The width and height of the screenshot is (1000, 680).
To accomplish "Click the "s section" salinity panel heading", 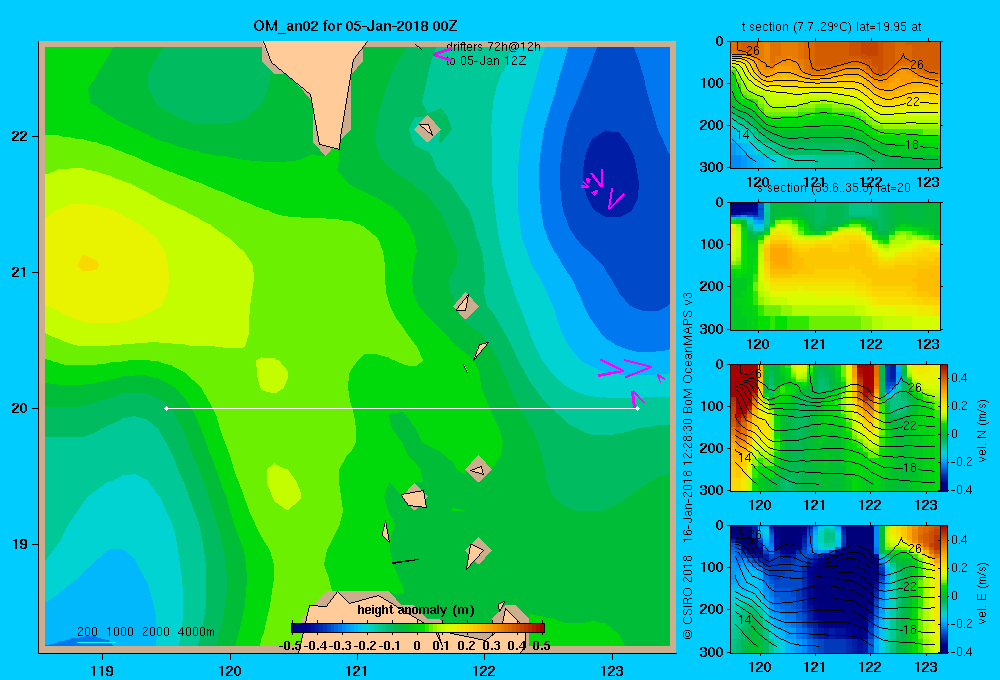I will click(x=834, y=188).
